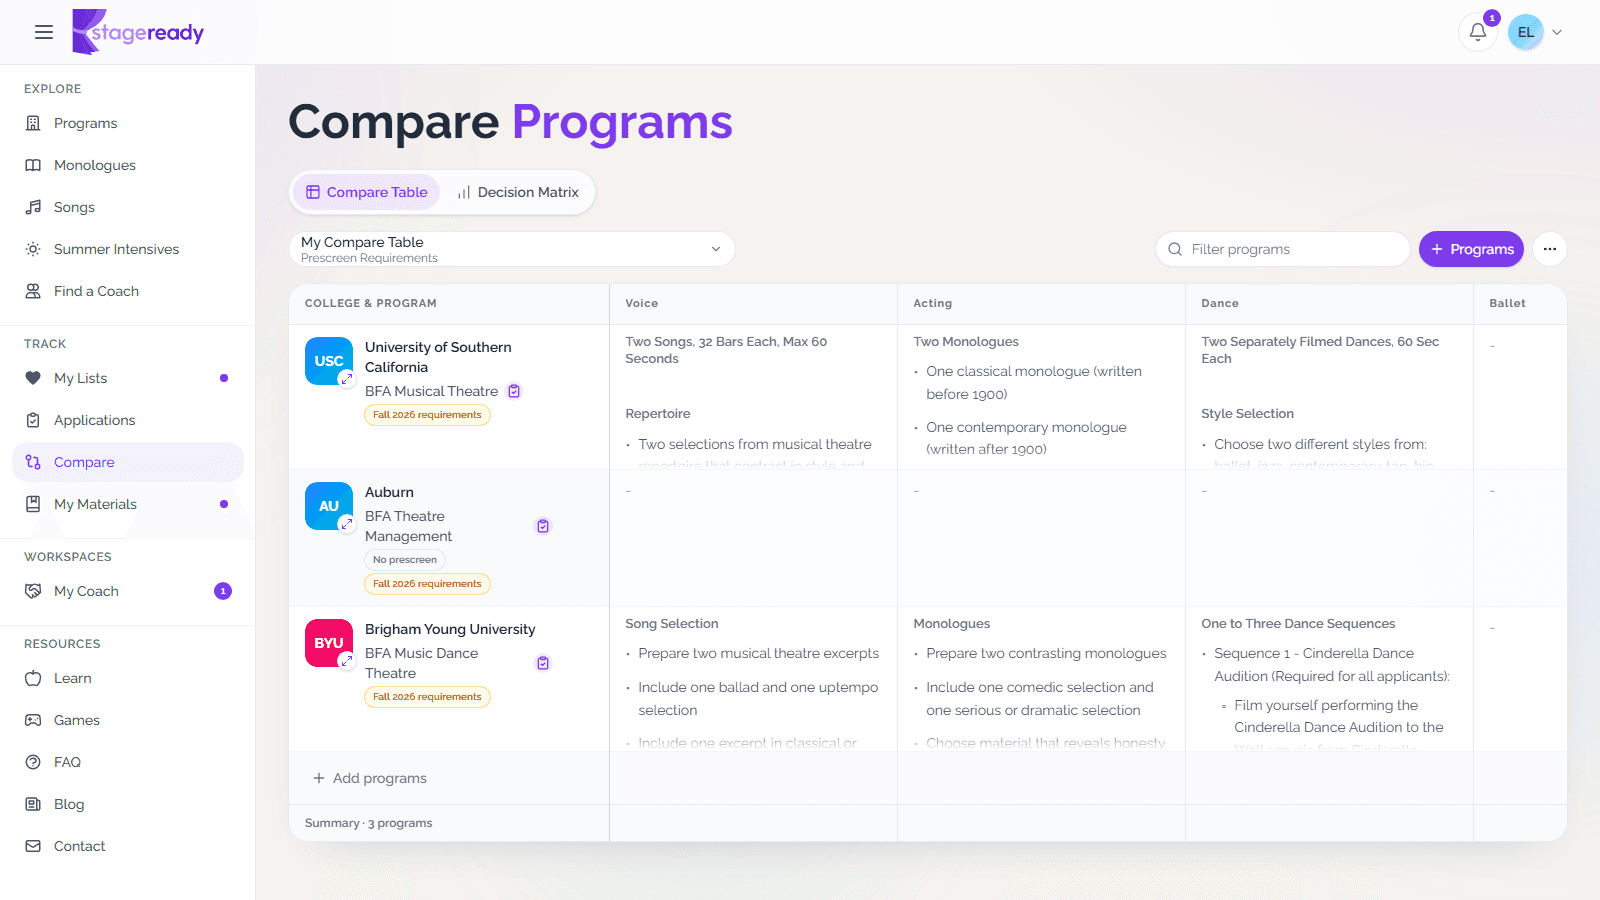Viewport: 1600px width, 900px height.
Task: Click the clipboard icon beside BFA Musical Theatre
Action: coord(514,391)
